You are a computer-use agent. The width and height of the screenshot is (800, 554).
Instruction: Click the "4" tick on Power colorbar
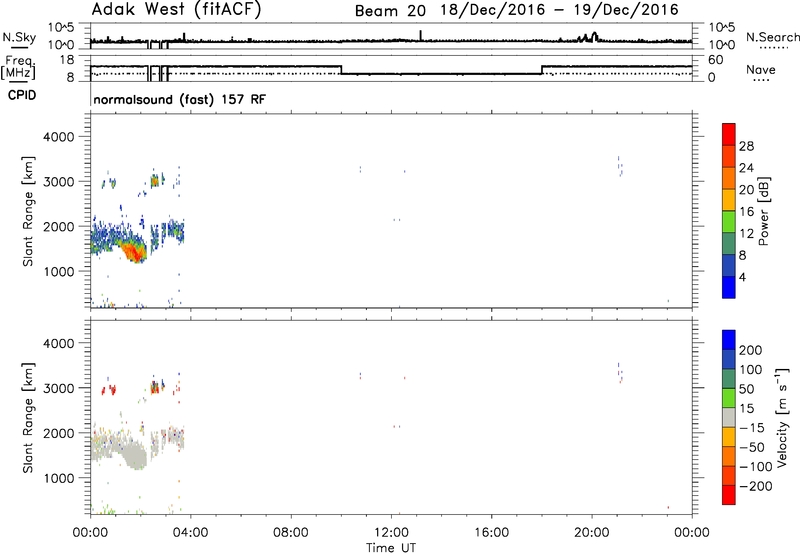pos(742,277)
